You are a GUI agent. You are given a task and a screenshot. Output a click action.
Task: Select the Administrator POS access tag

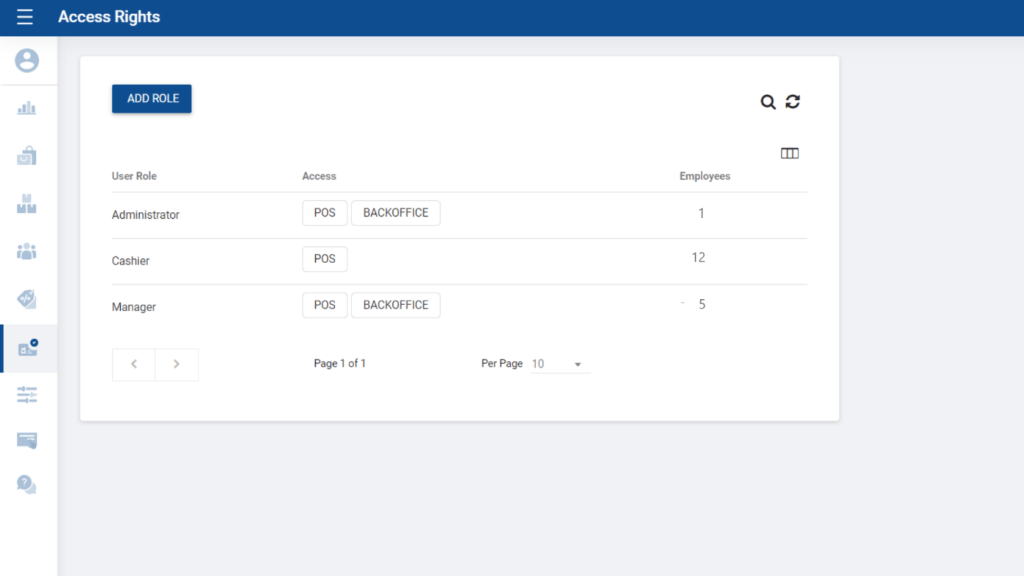[x=325, y=213]
